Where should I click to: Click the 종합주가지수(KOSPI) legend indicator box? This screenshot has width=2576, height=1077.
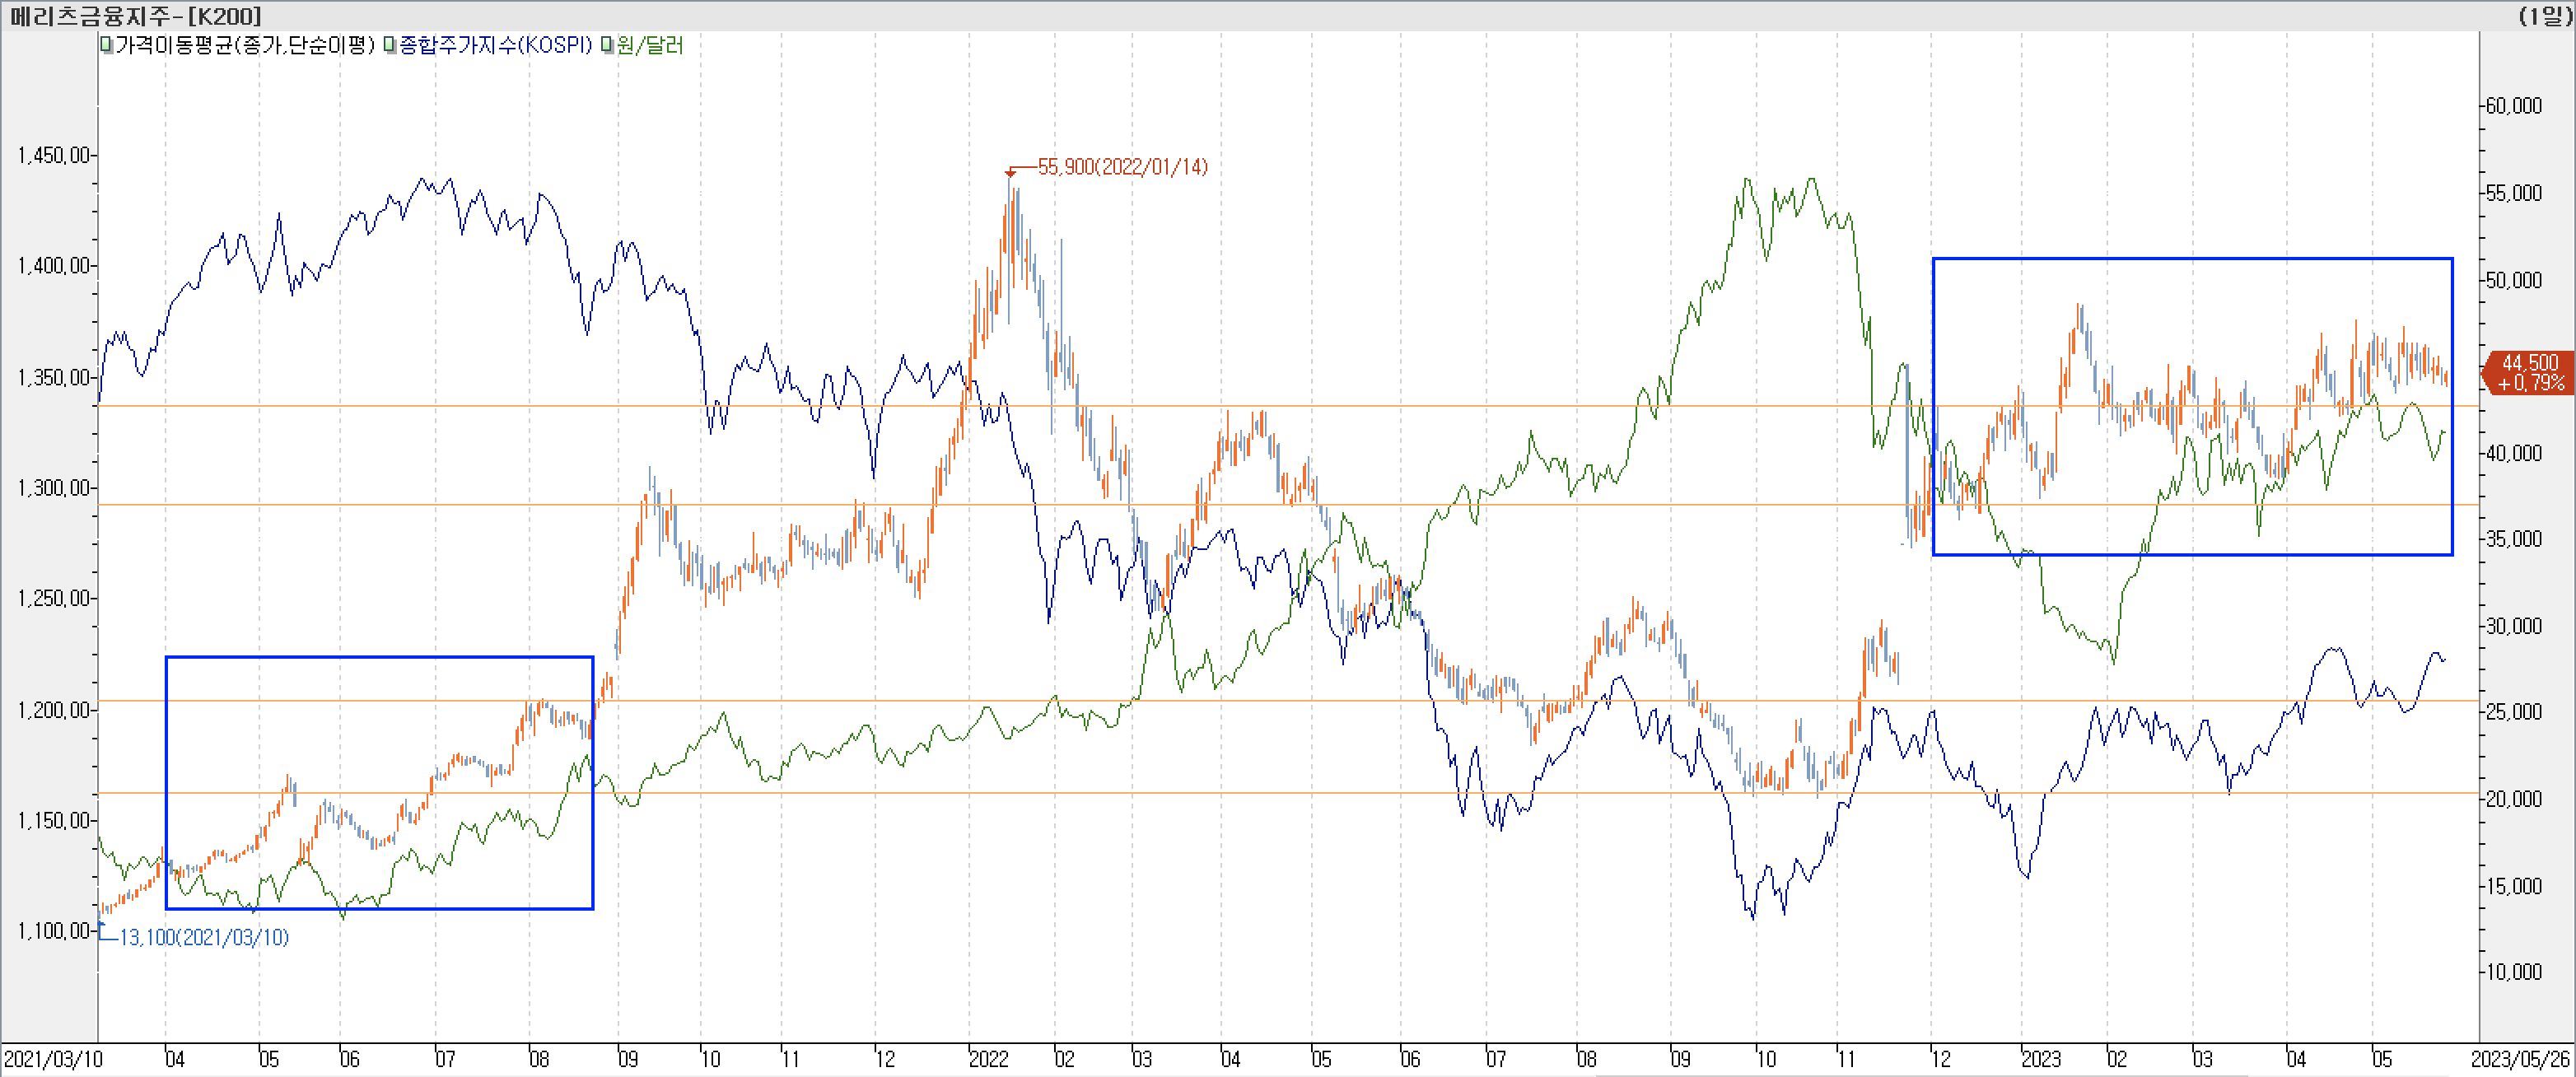[390, 45]
